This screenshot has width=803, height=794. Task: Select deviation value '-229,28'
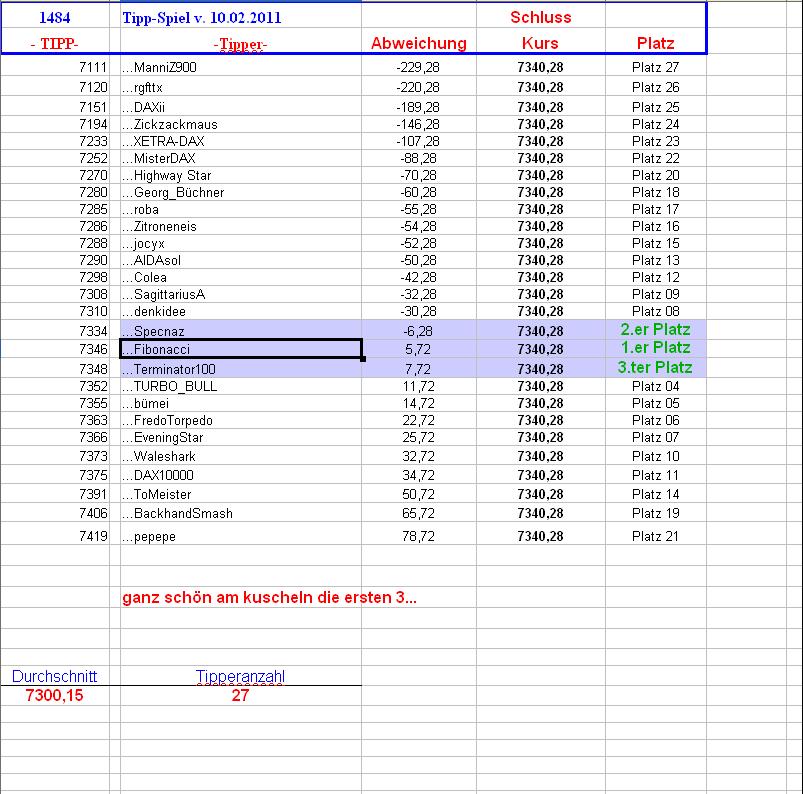coord(418,67)
